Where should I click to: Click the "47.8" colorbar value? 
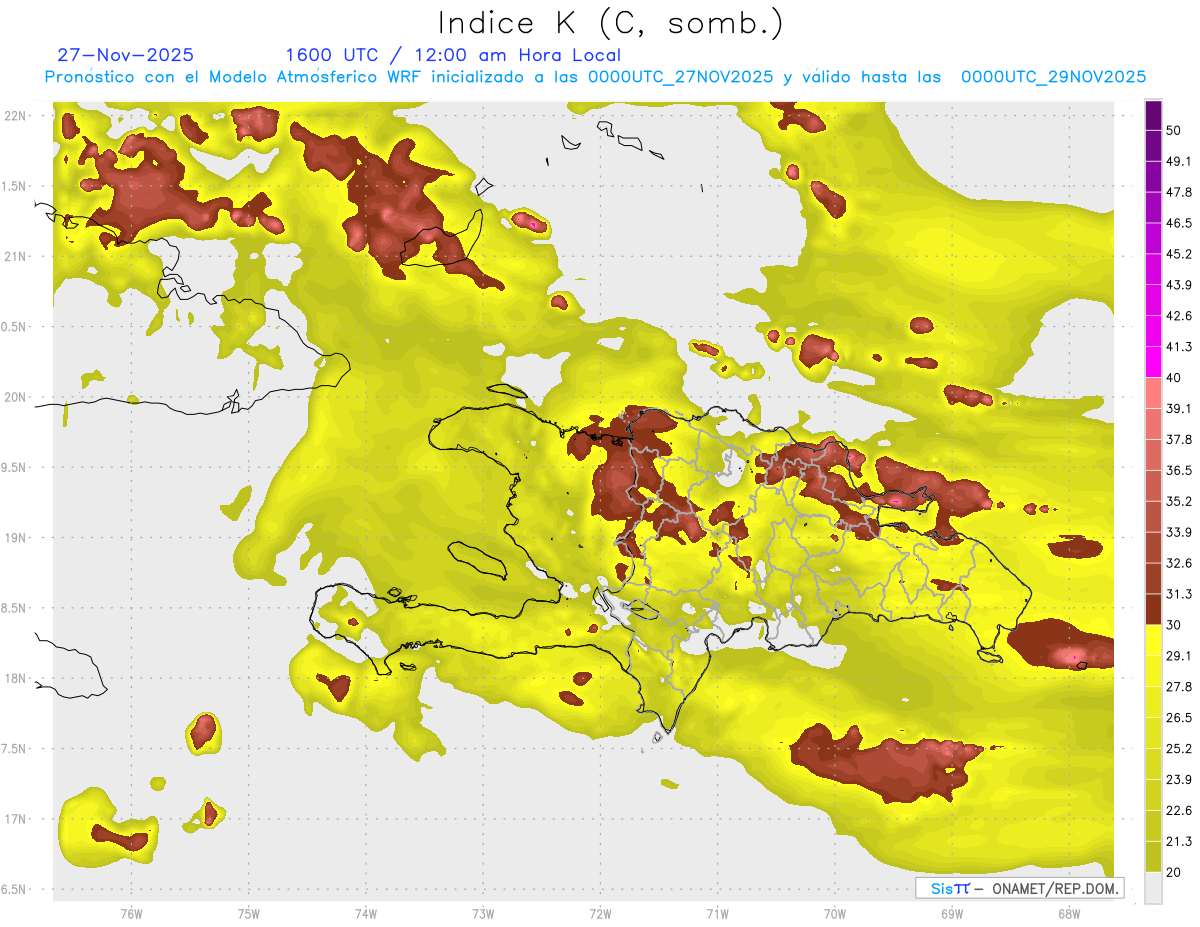1179,192
